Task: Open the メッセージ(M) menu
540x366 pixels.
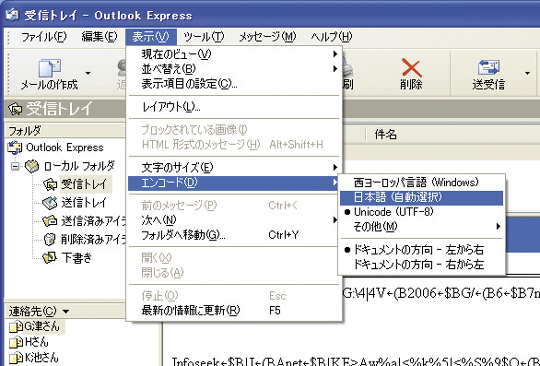Action: tap(268, 36)
